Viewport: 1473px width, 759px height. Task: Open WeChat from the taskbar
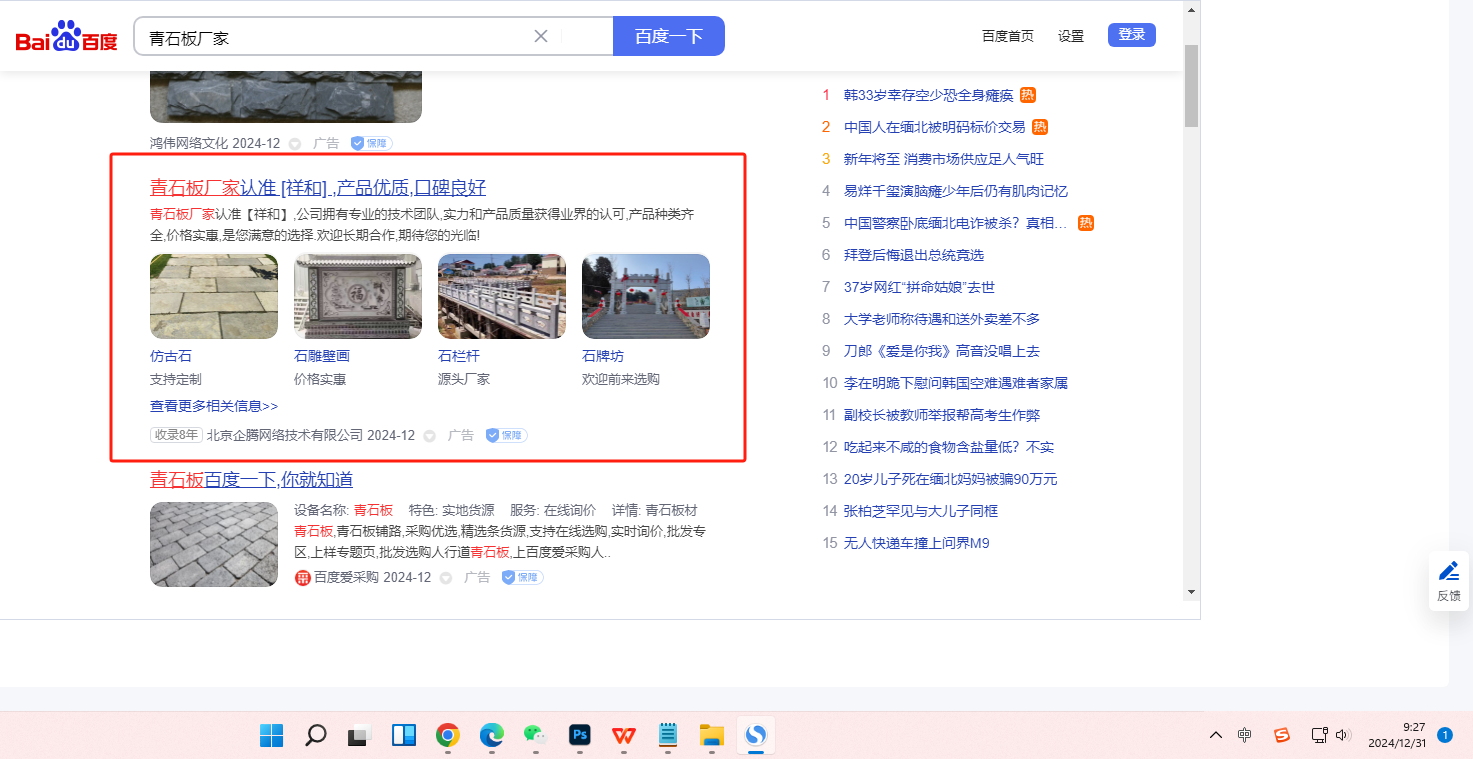[x=536, y=736]
